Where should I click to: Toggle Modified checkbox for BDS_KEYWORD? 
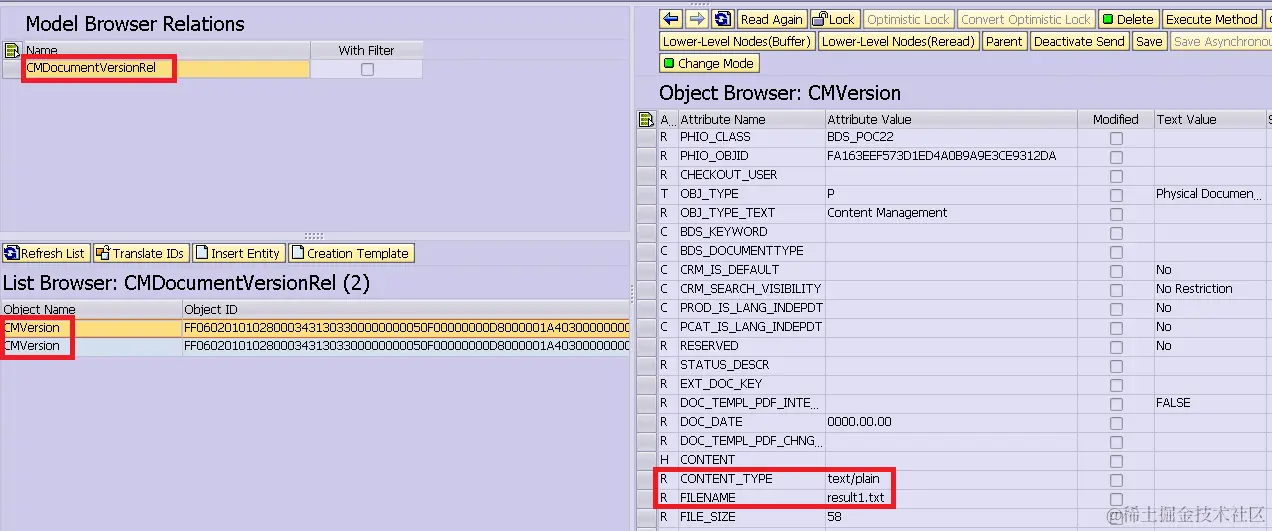tap(1116, 232)
